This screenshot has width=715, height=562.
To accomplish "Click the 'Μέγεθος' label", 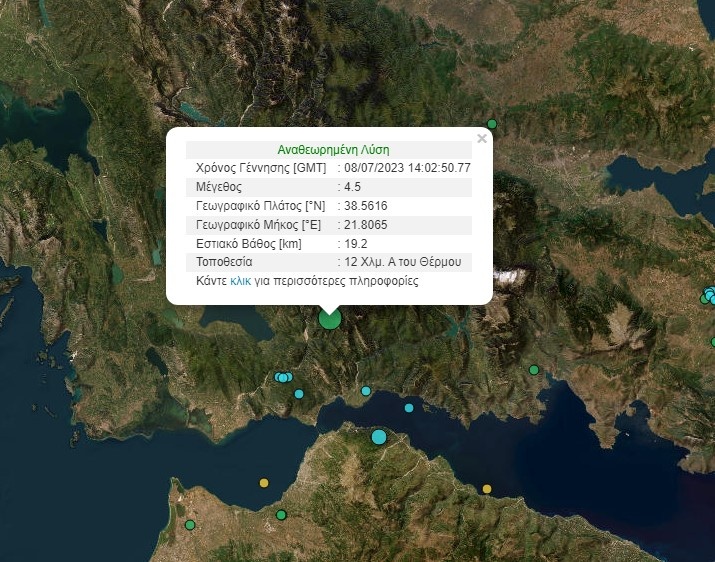I will (x=219, y=187).
